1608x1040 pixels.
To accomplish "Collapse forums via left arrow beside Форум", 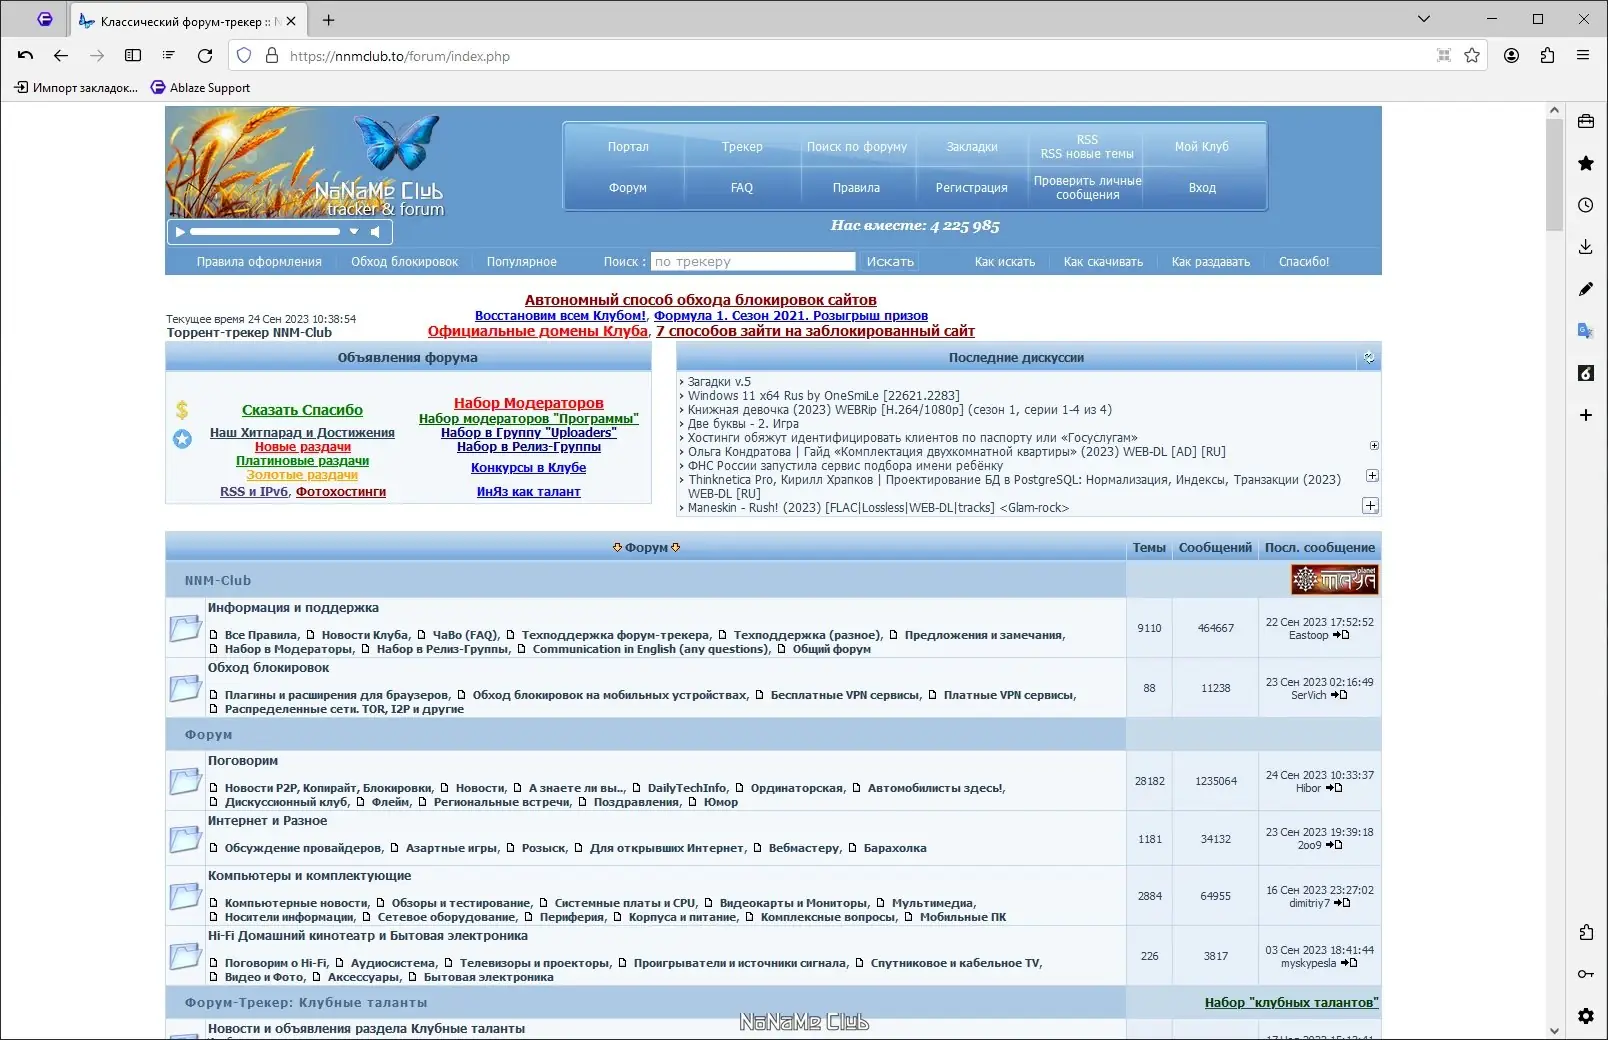I will coord(617,548).
